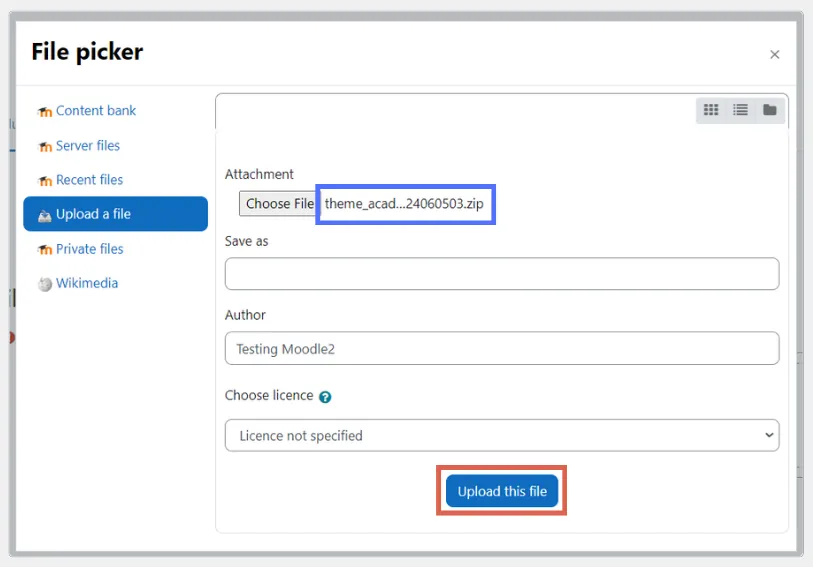
Task: Open the Server files repository
Action: click(88, 146)
